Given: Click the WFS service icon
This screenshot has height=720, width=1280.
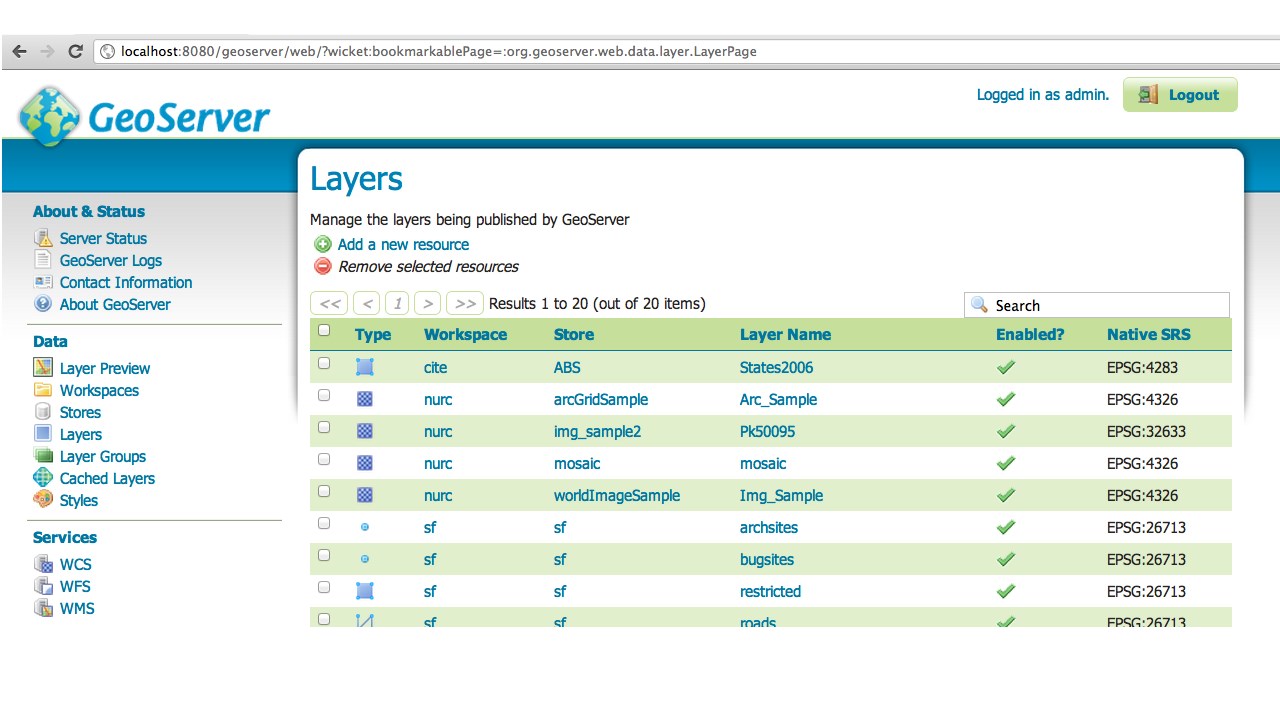Looking at the screenshot, I should [x=43, y=586].
